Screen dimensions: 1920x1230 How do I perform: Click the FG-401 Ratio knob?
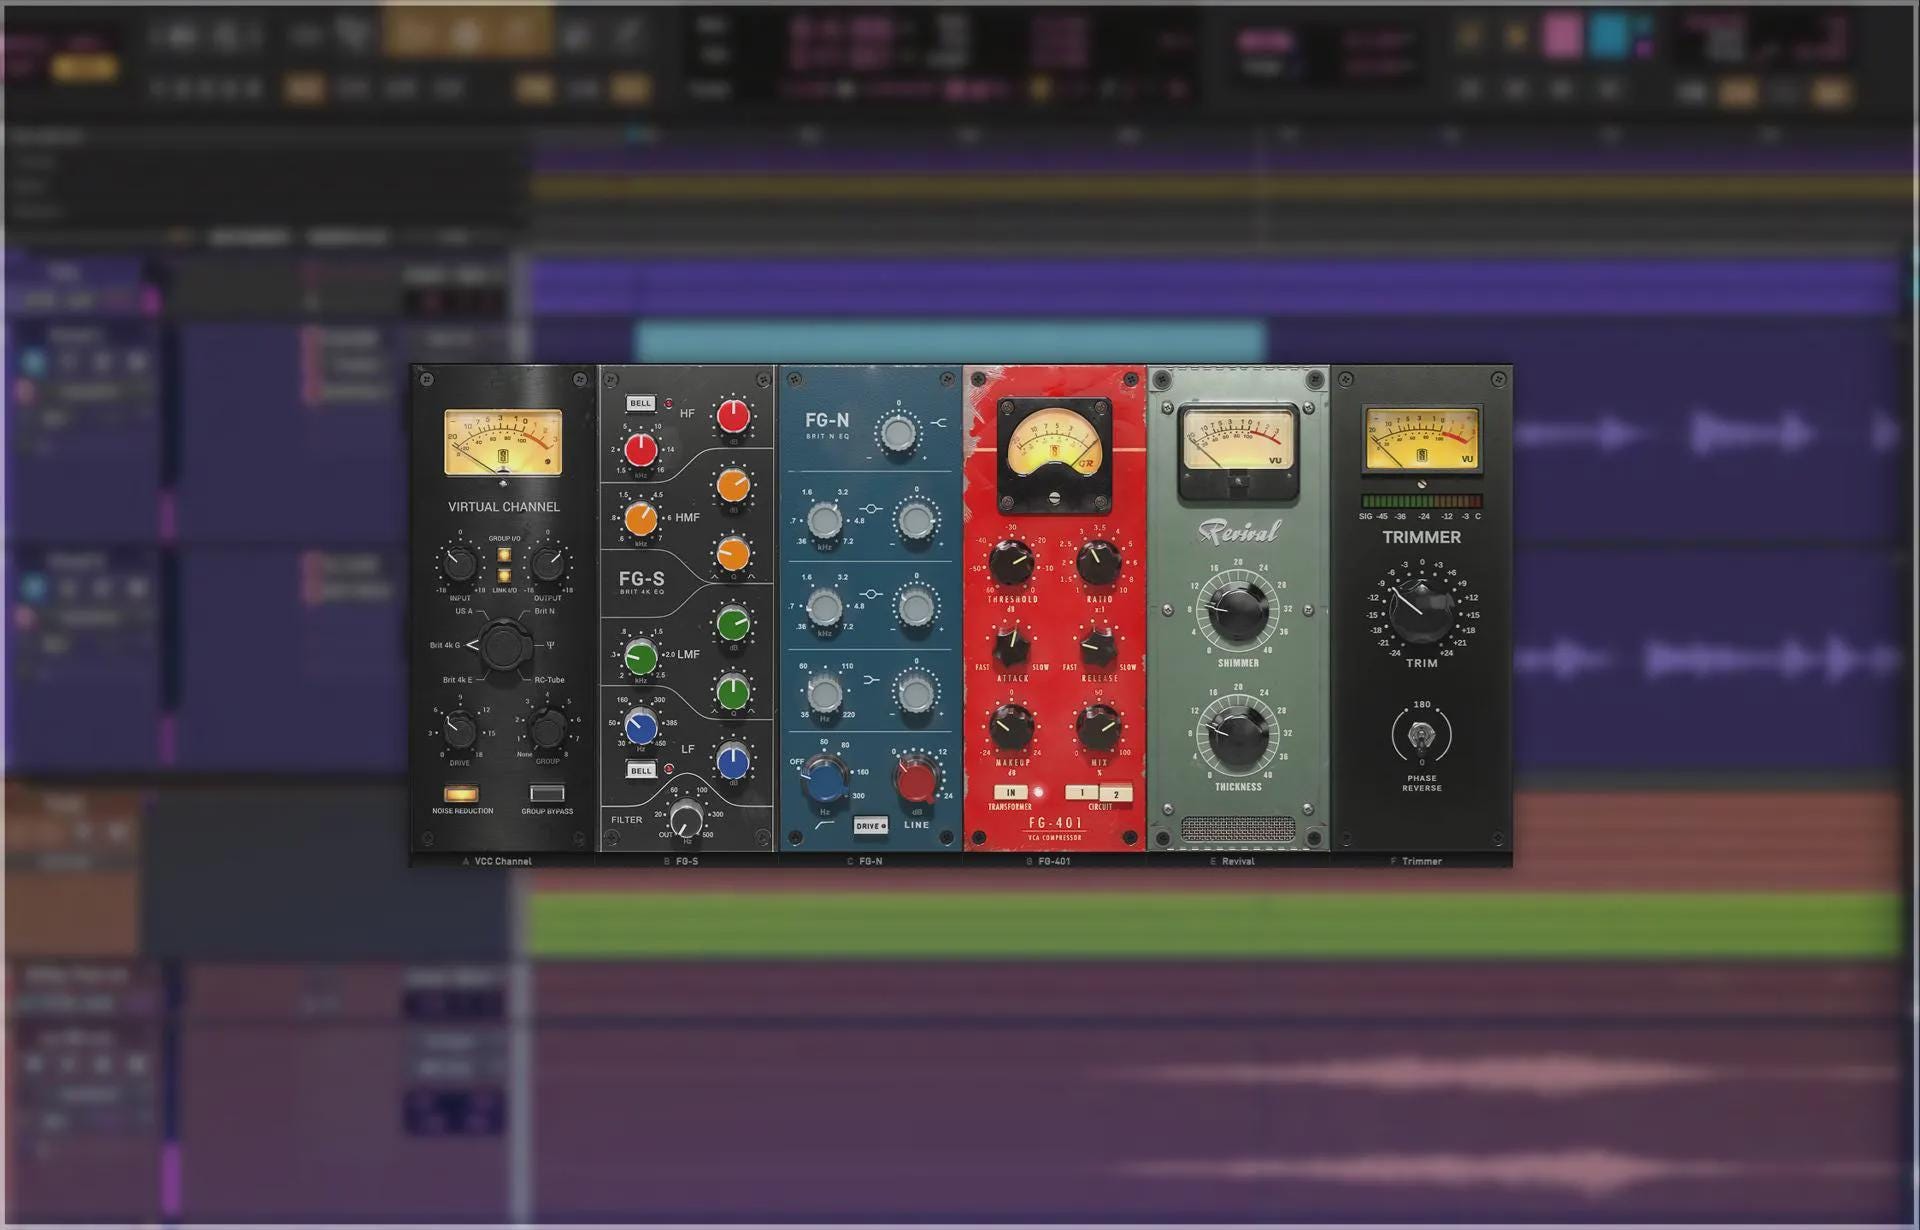pyautogui.click(x=1098, y=563)
